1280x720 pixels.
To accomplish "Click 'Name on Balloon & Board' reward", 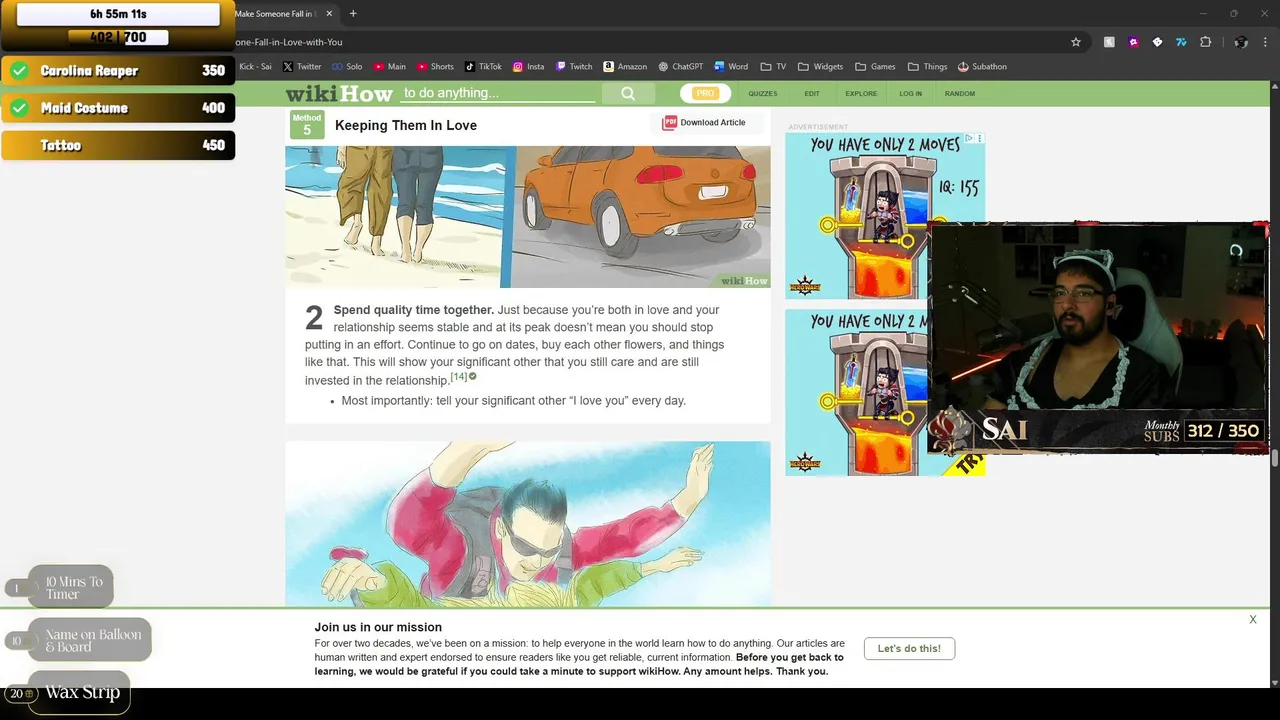I will click(x=89, y=640).
